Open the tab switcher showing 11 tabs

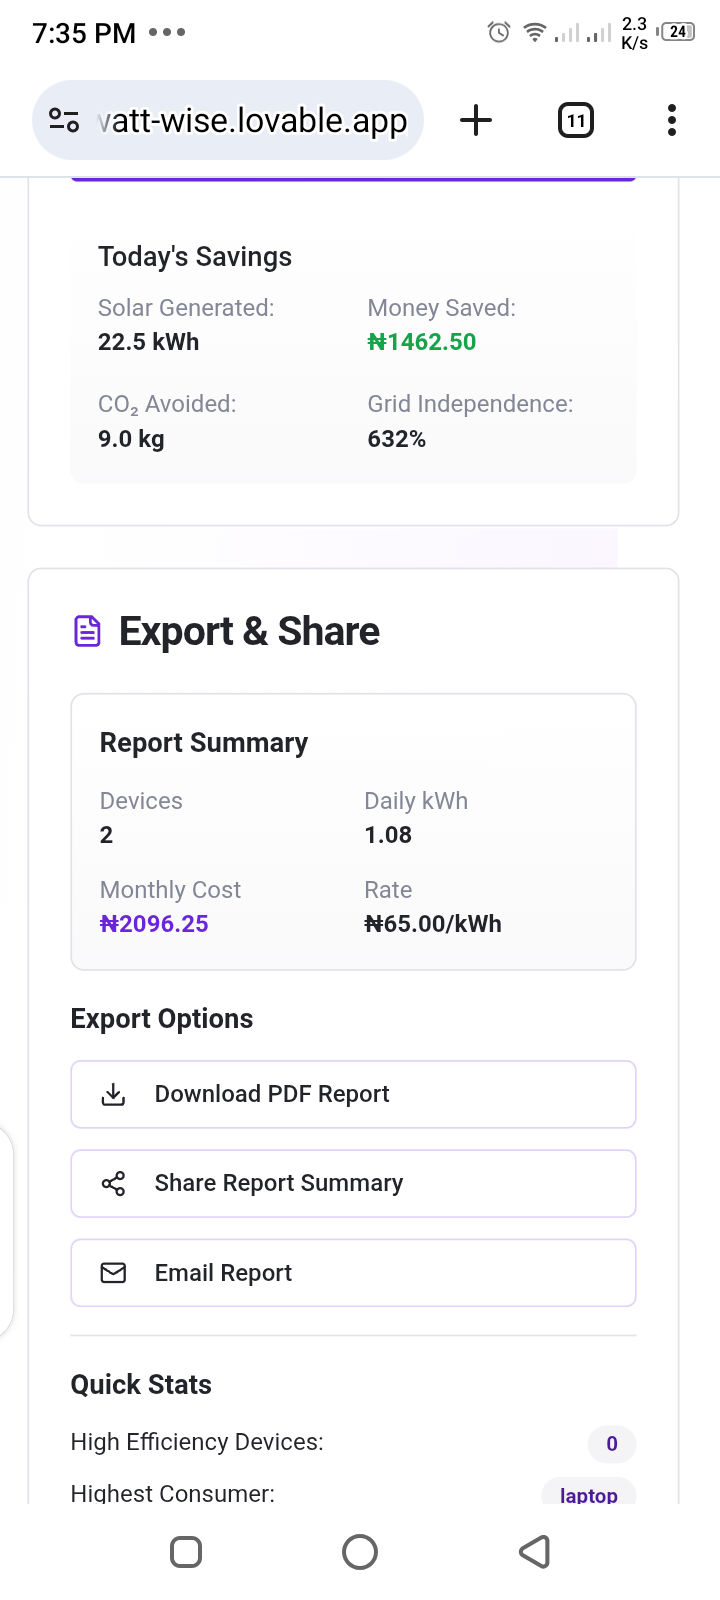pyautogui.click(x=575, y=121)
